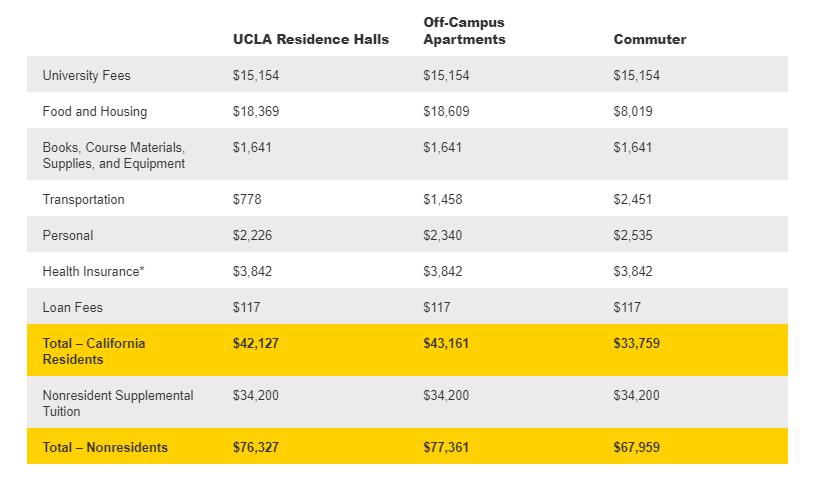Click Total – California Residents label

[x=93, y=351]
